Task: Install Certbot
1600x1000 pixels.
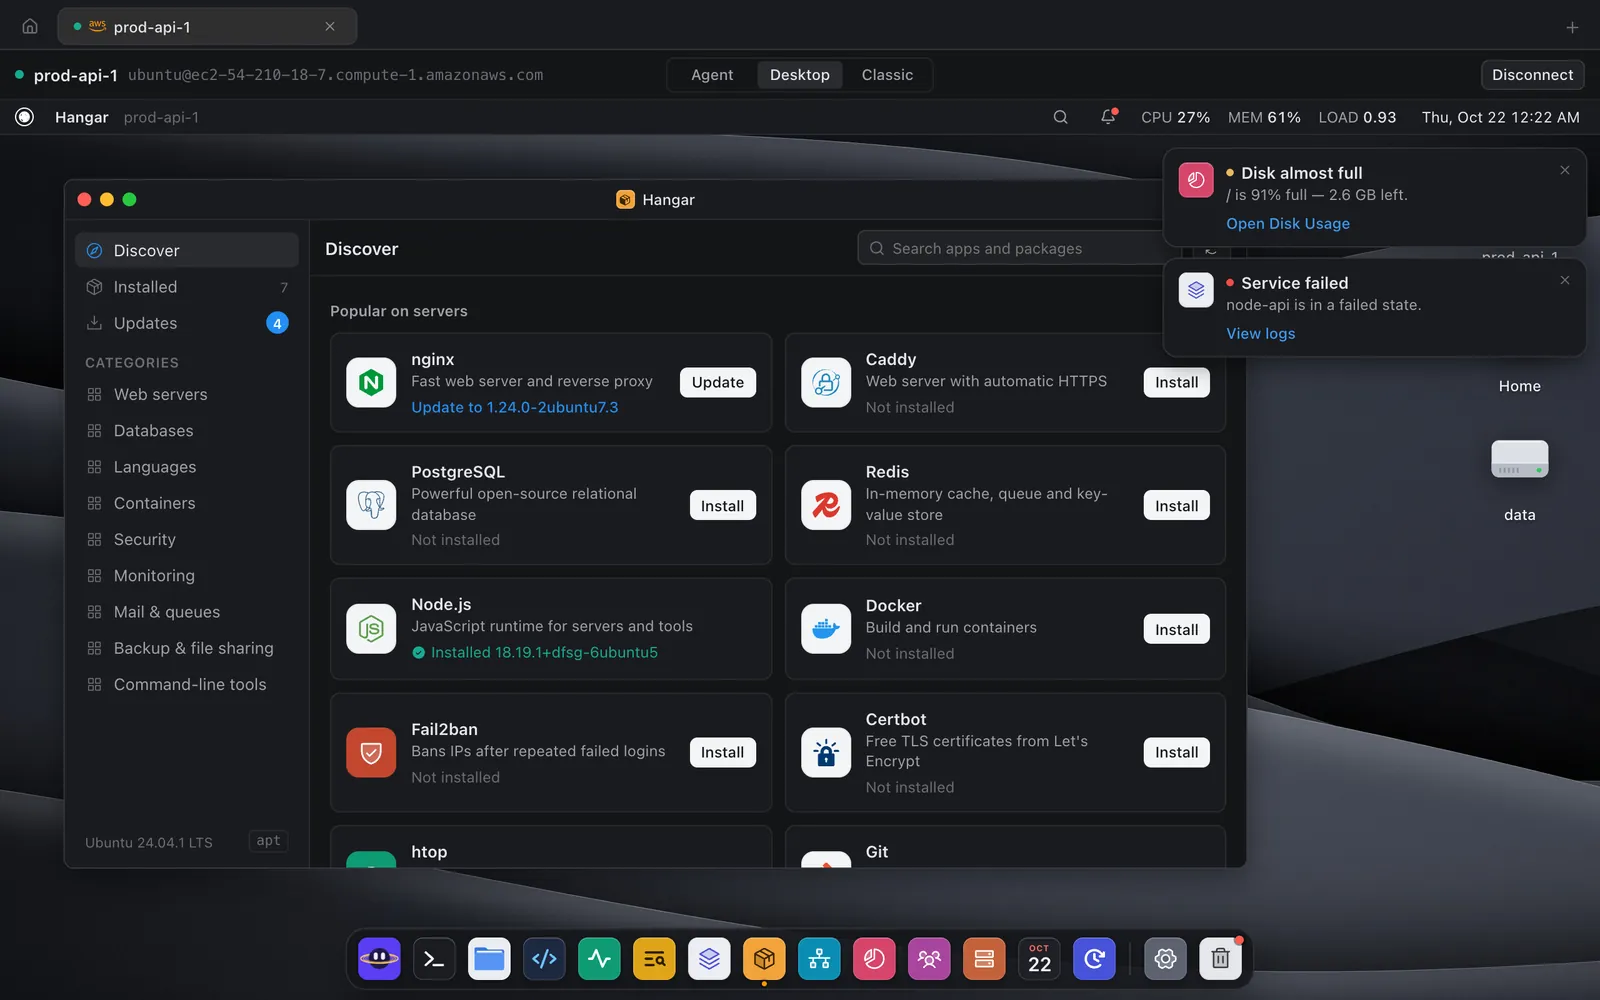Action: coord(1176,752)
